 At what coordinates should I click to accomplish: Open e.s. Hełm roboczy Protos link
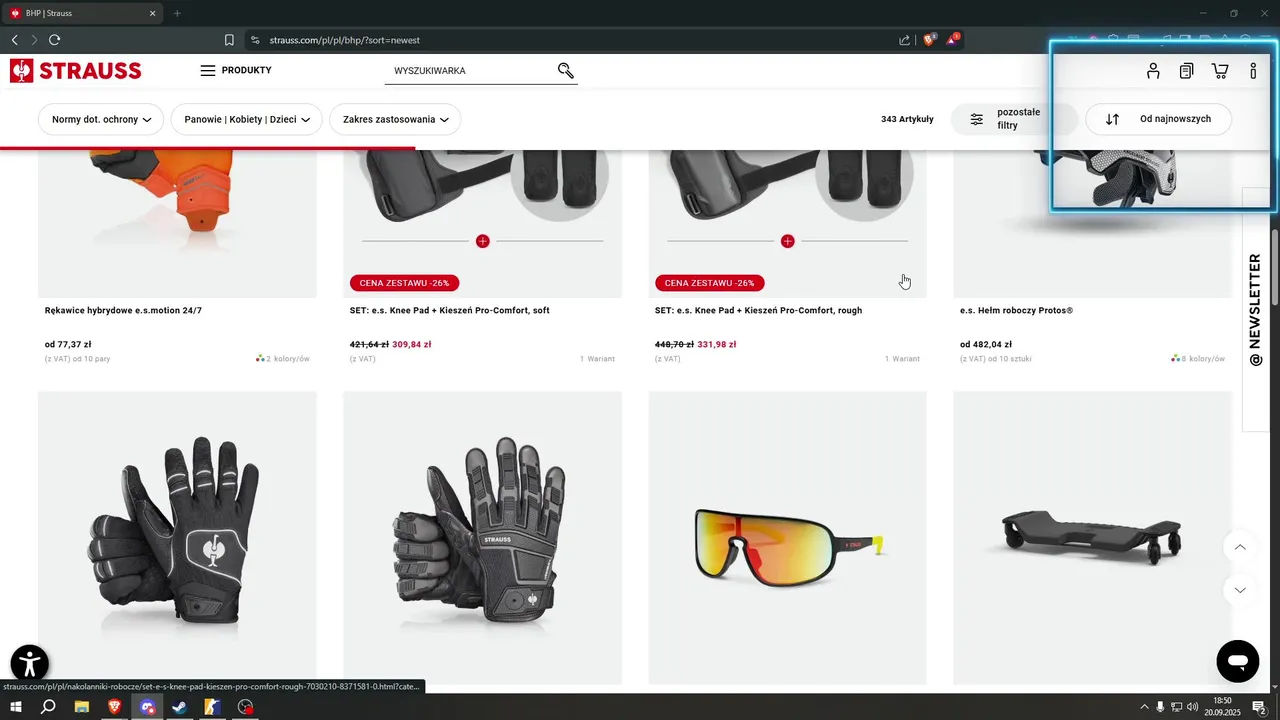1016,310
